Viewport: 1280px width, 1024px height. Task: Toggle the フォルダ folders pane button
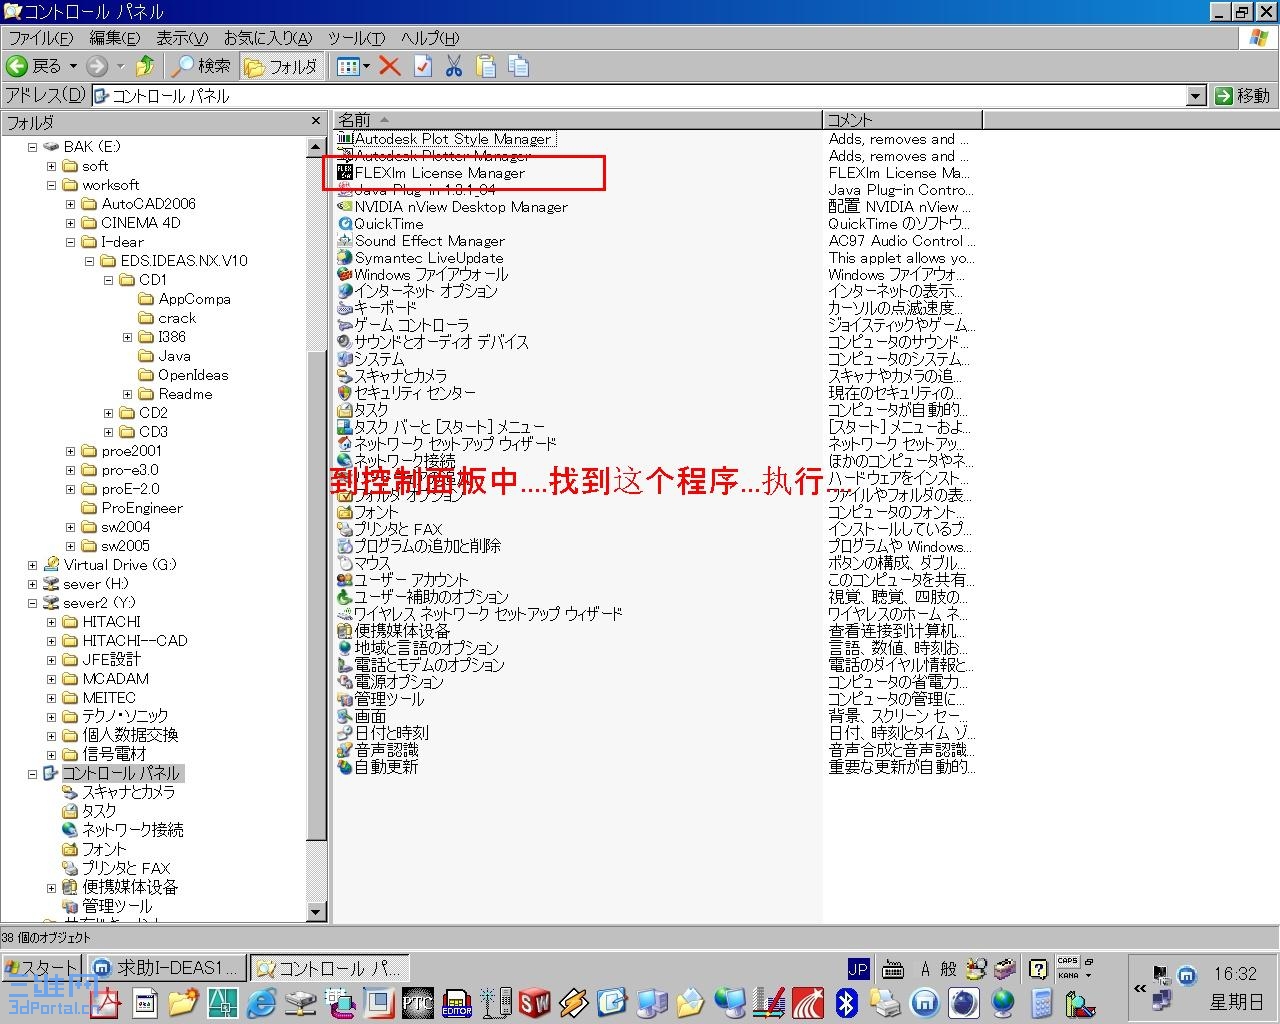pyautogui.click(x=281, y=66)
